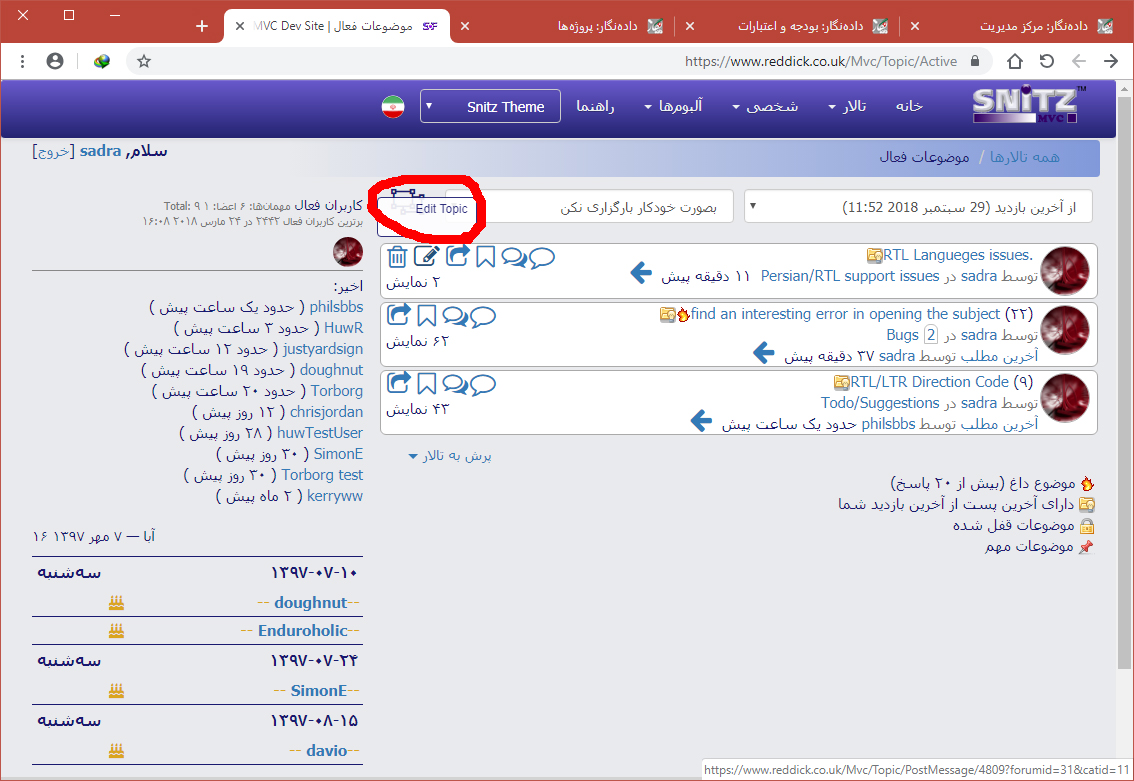Click the sadra avatar thumbnail in sidebar
1134x781 pixels.
coord(348,252)
